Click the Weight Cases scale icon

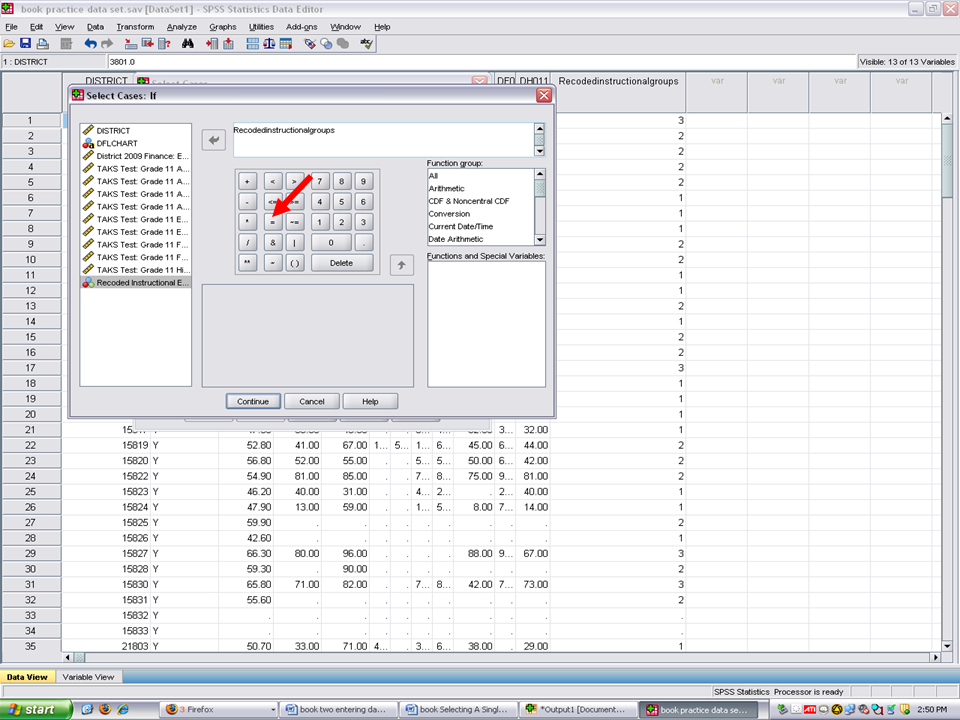click(269, 44)
